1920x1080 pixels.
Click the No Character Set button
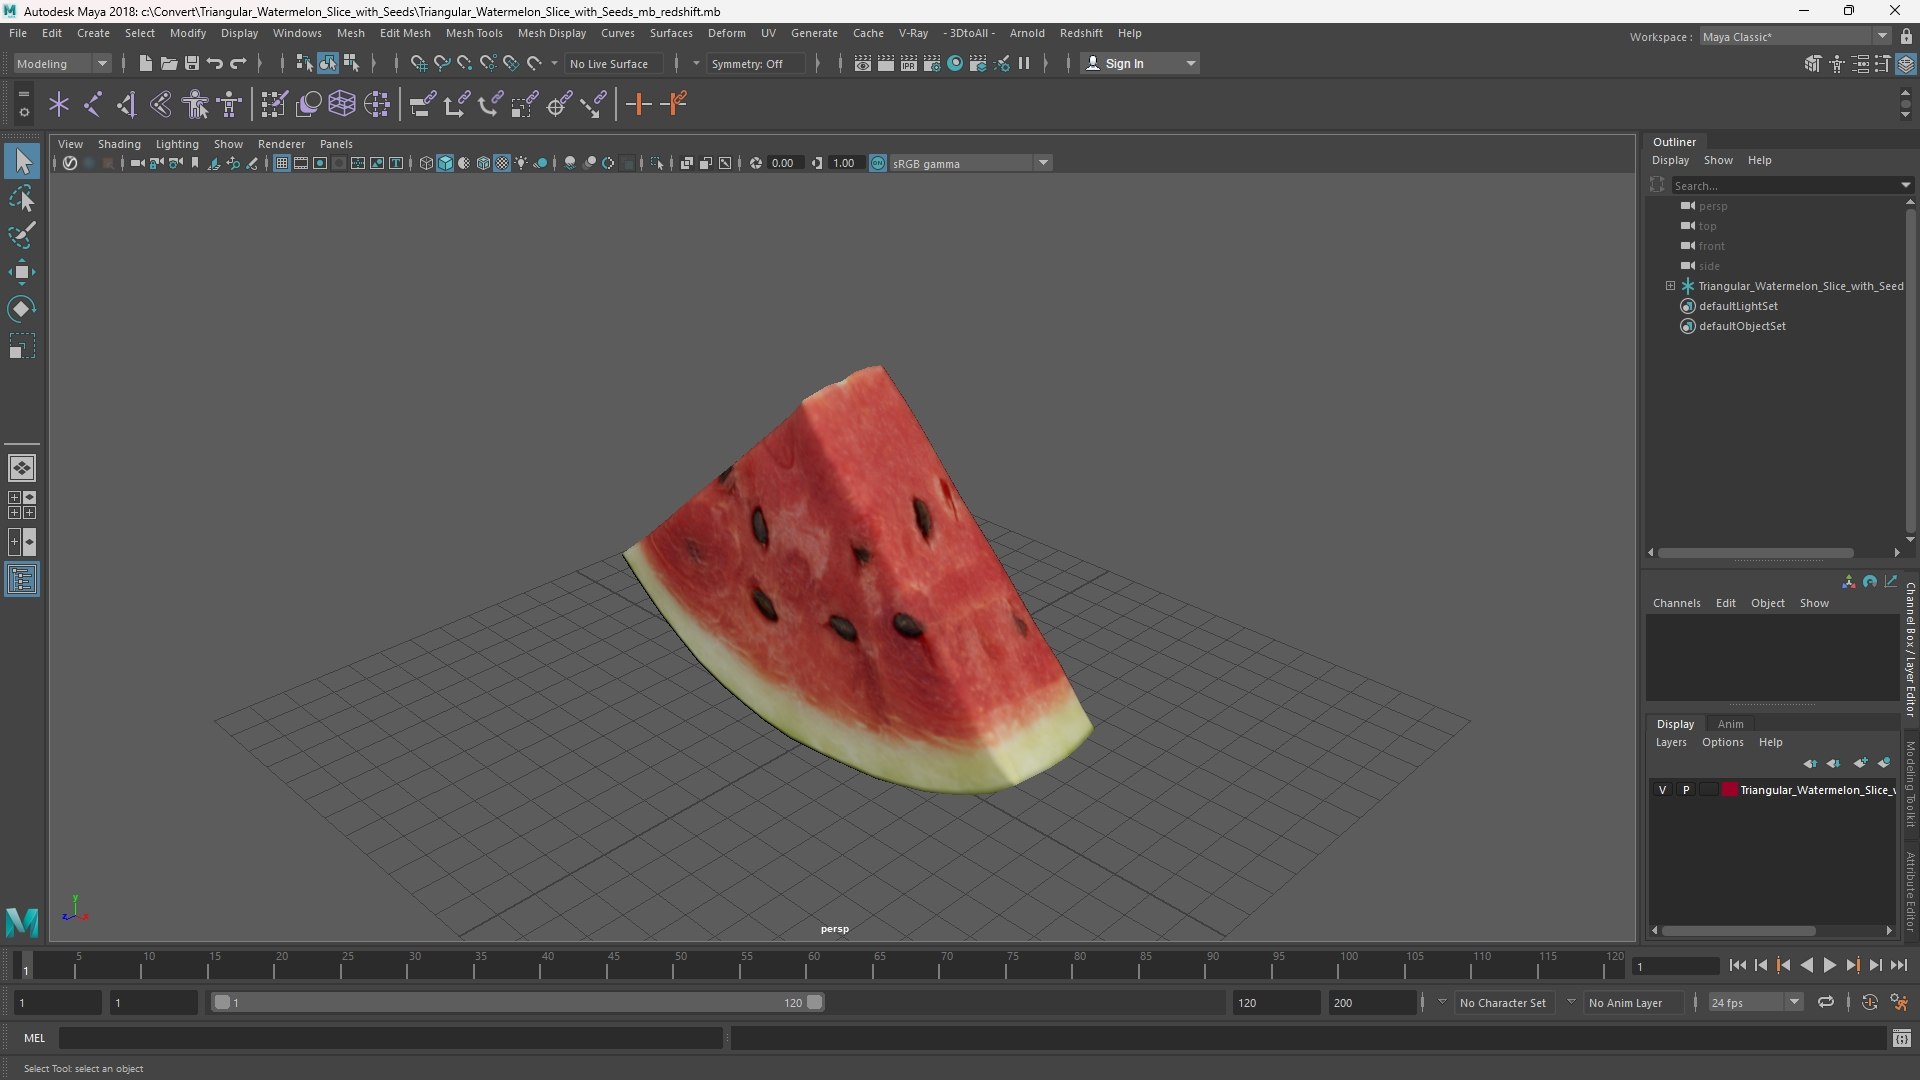[x=1502, y=1002]
